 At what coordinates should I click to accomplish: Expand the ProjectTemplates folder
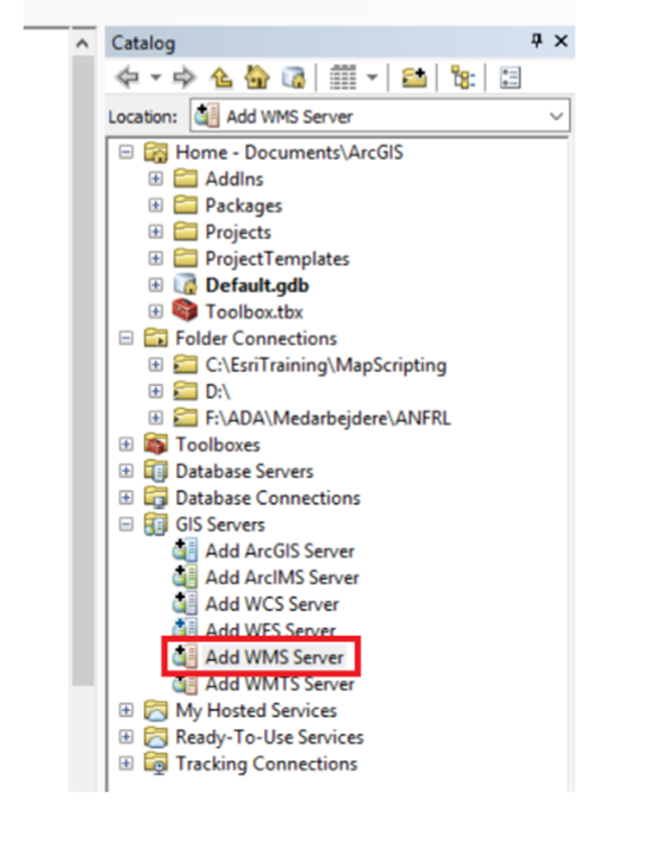tap(156, 258)
